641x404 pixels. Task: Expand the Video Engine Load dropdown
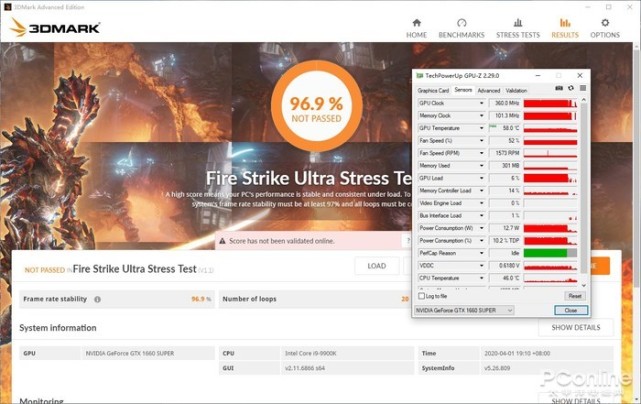[481, 203]
